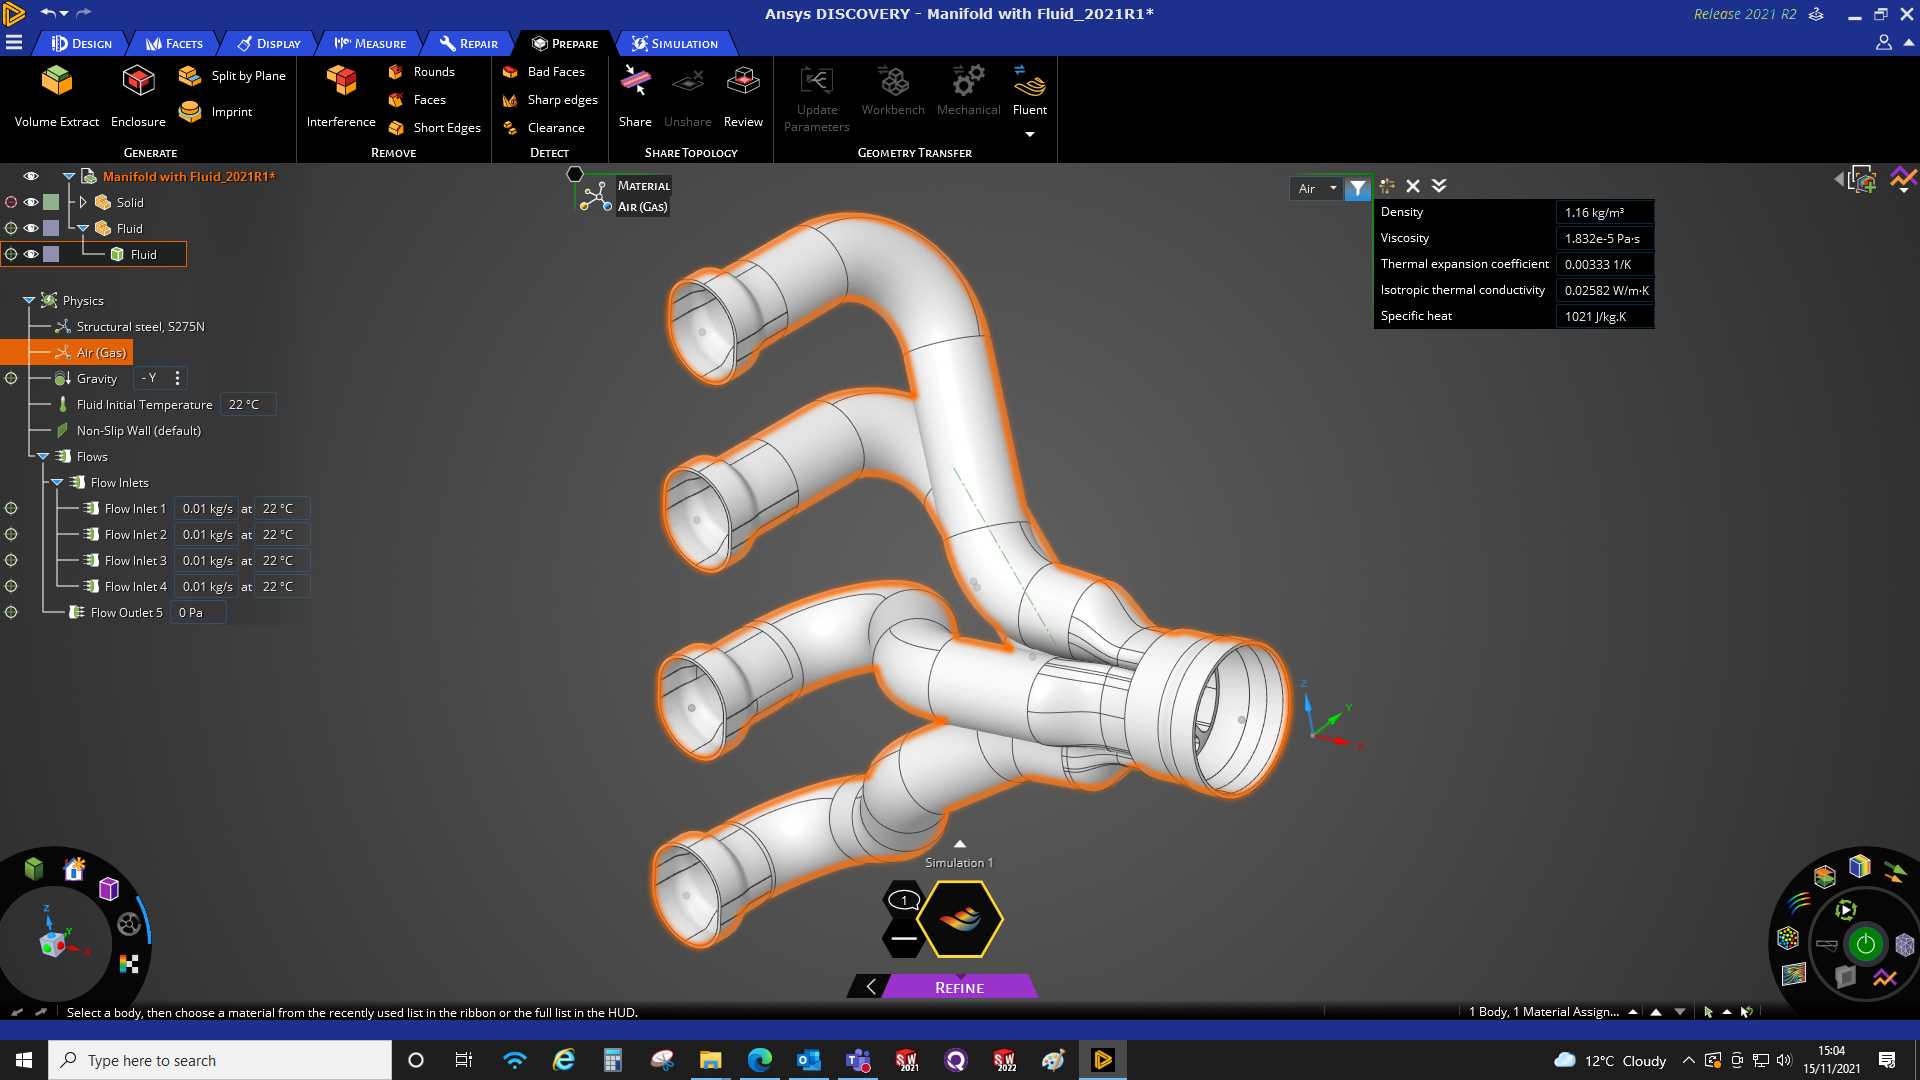Toggle Flow Outlet 5 target circle
1920x1080 pixels.
[x=11, y=612]
